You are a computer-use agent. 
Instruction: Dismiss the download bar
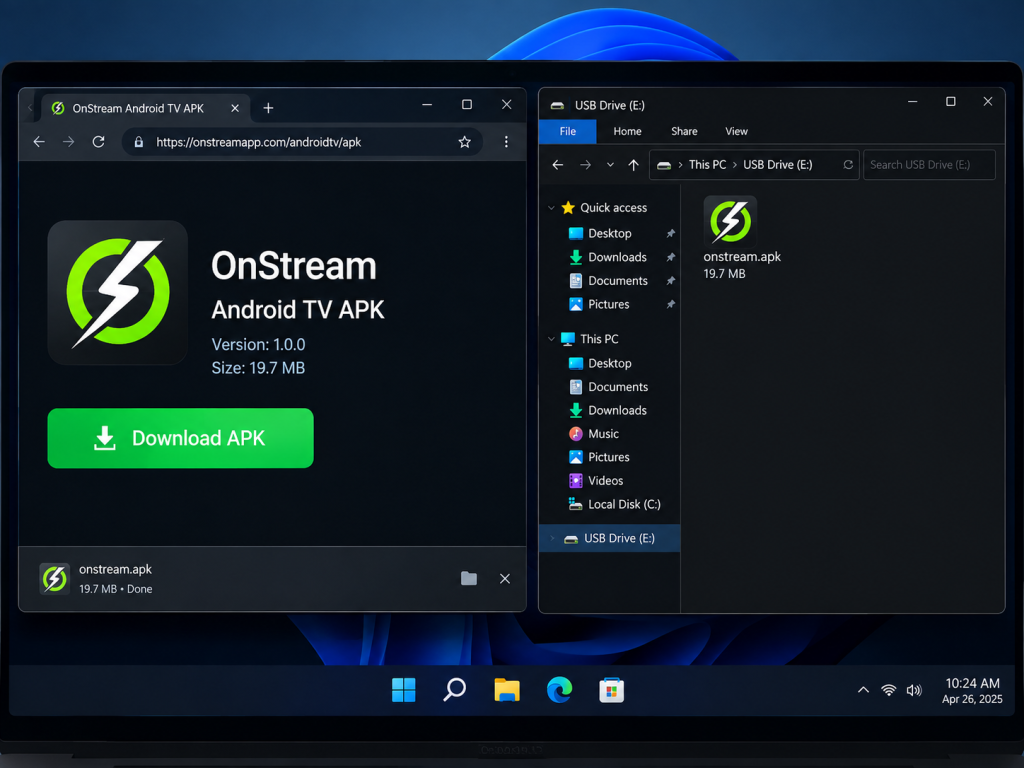pyautogui.click(x=505, y=579)
